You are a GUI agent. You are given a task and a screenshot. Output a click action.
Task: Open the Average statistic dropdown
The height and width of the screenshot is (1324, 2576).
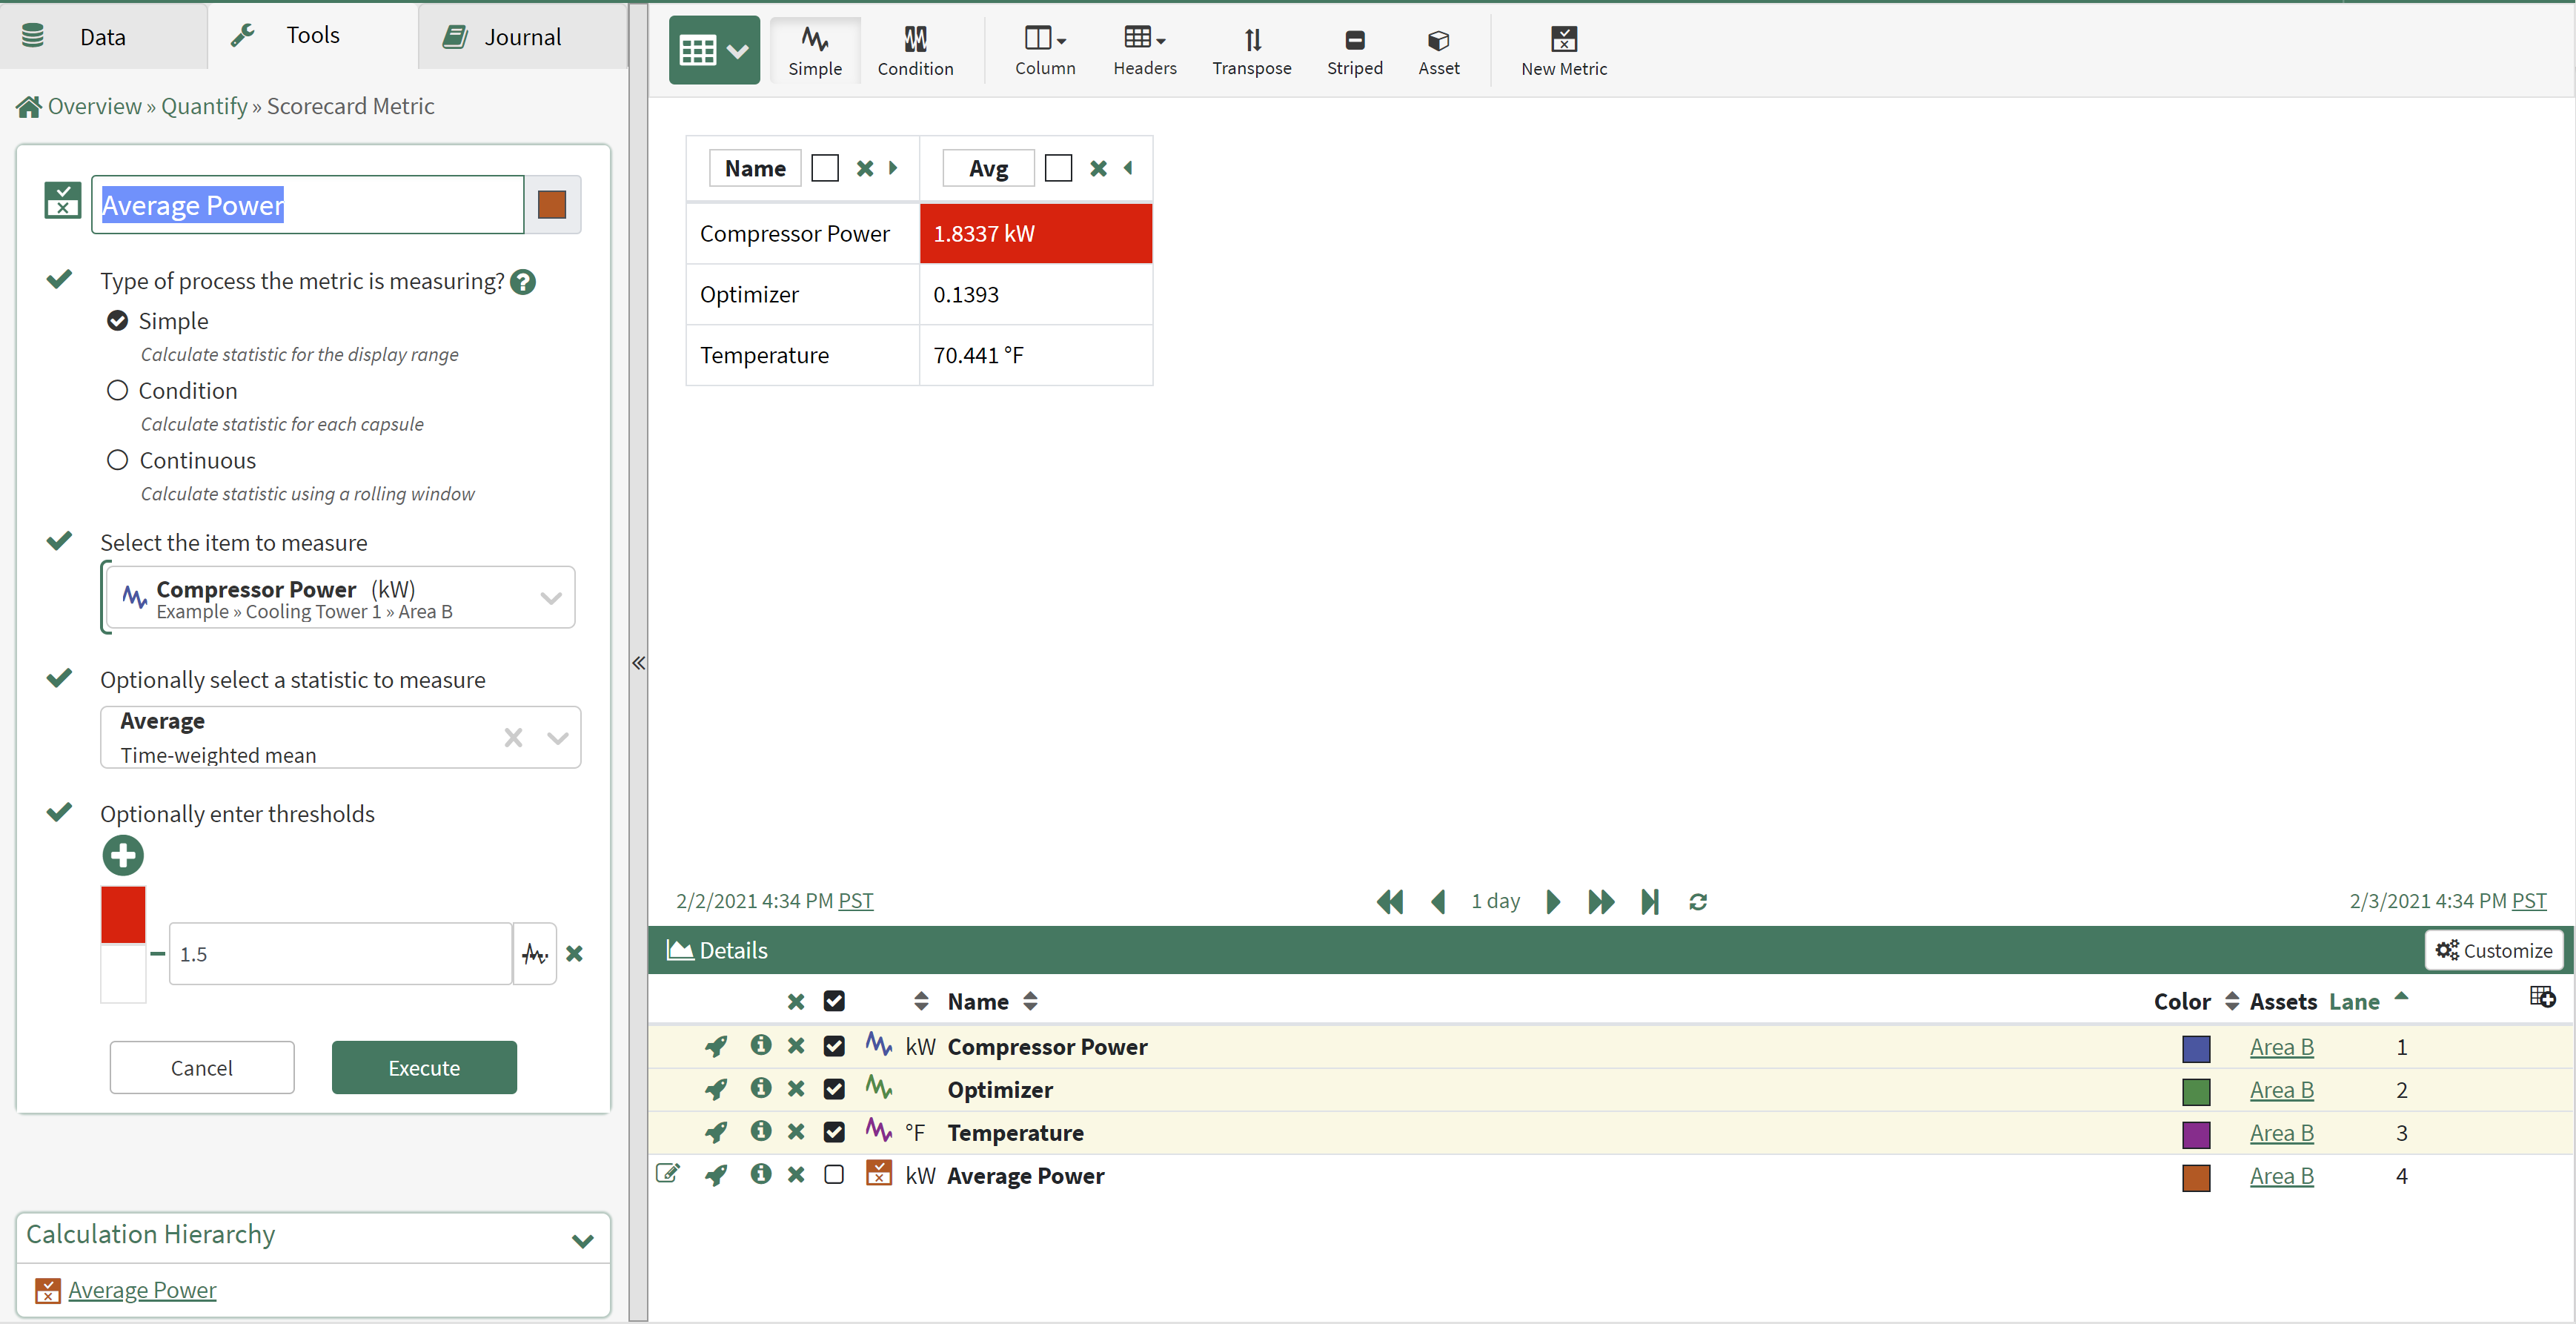point(558,738)
